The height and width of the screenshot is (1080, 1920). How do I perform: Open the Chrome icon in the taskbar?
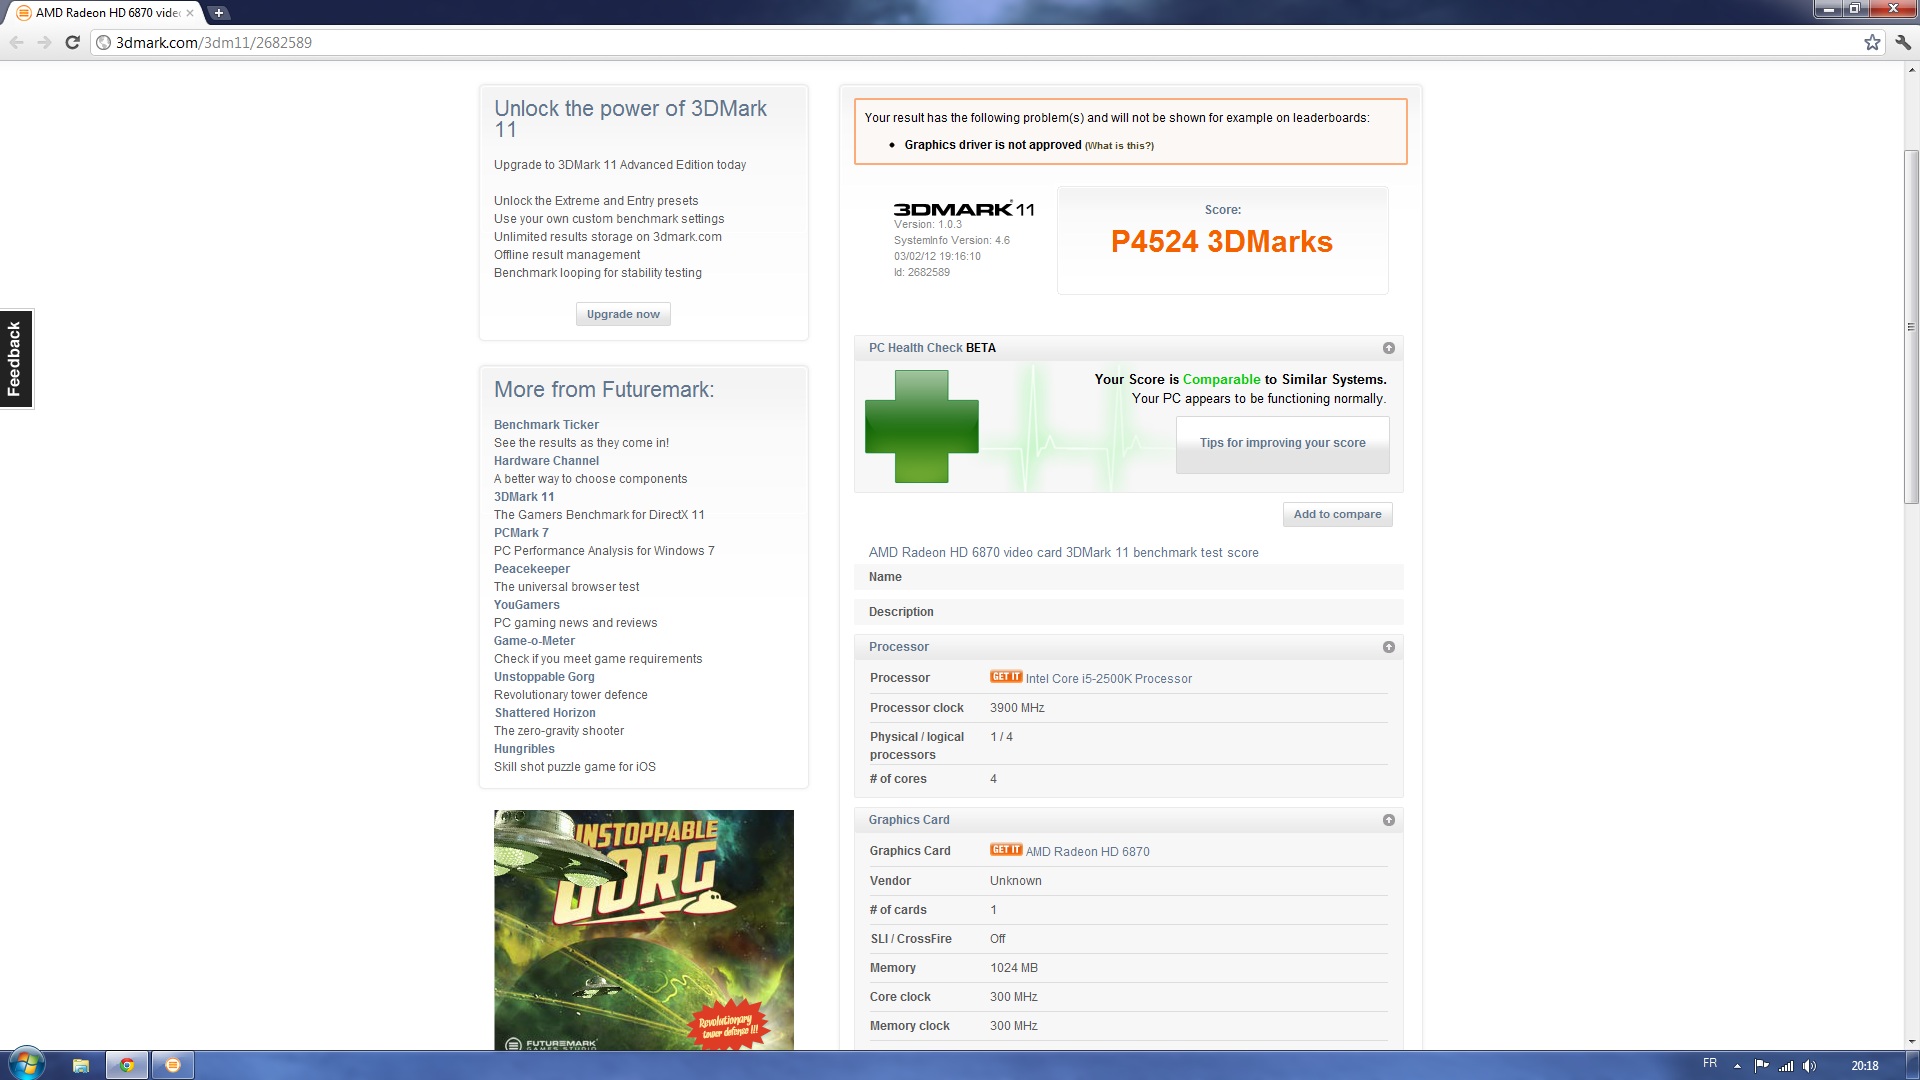click(127, 1065)
